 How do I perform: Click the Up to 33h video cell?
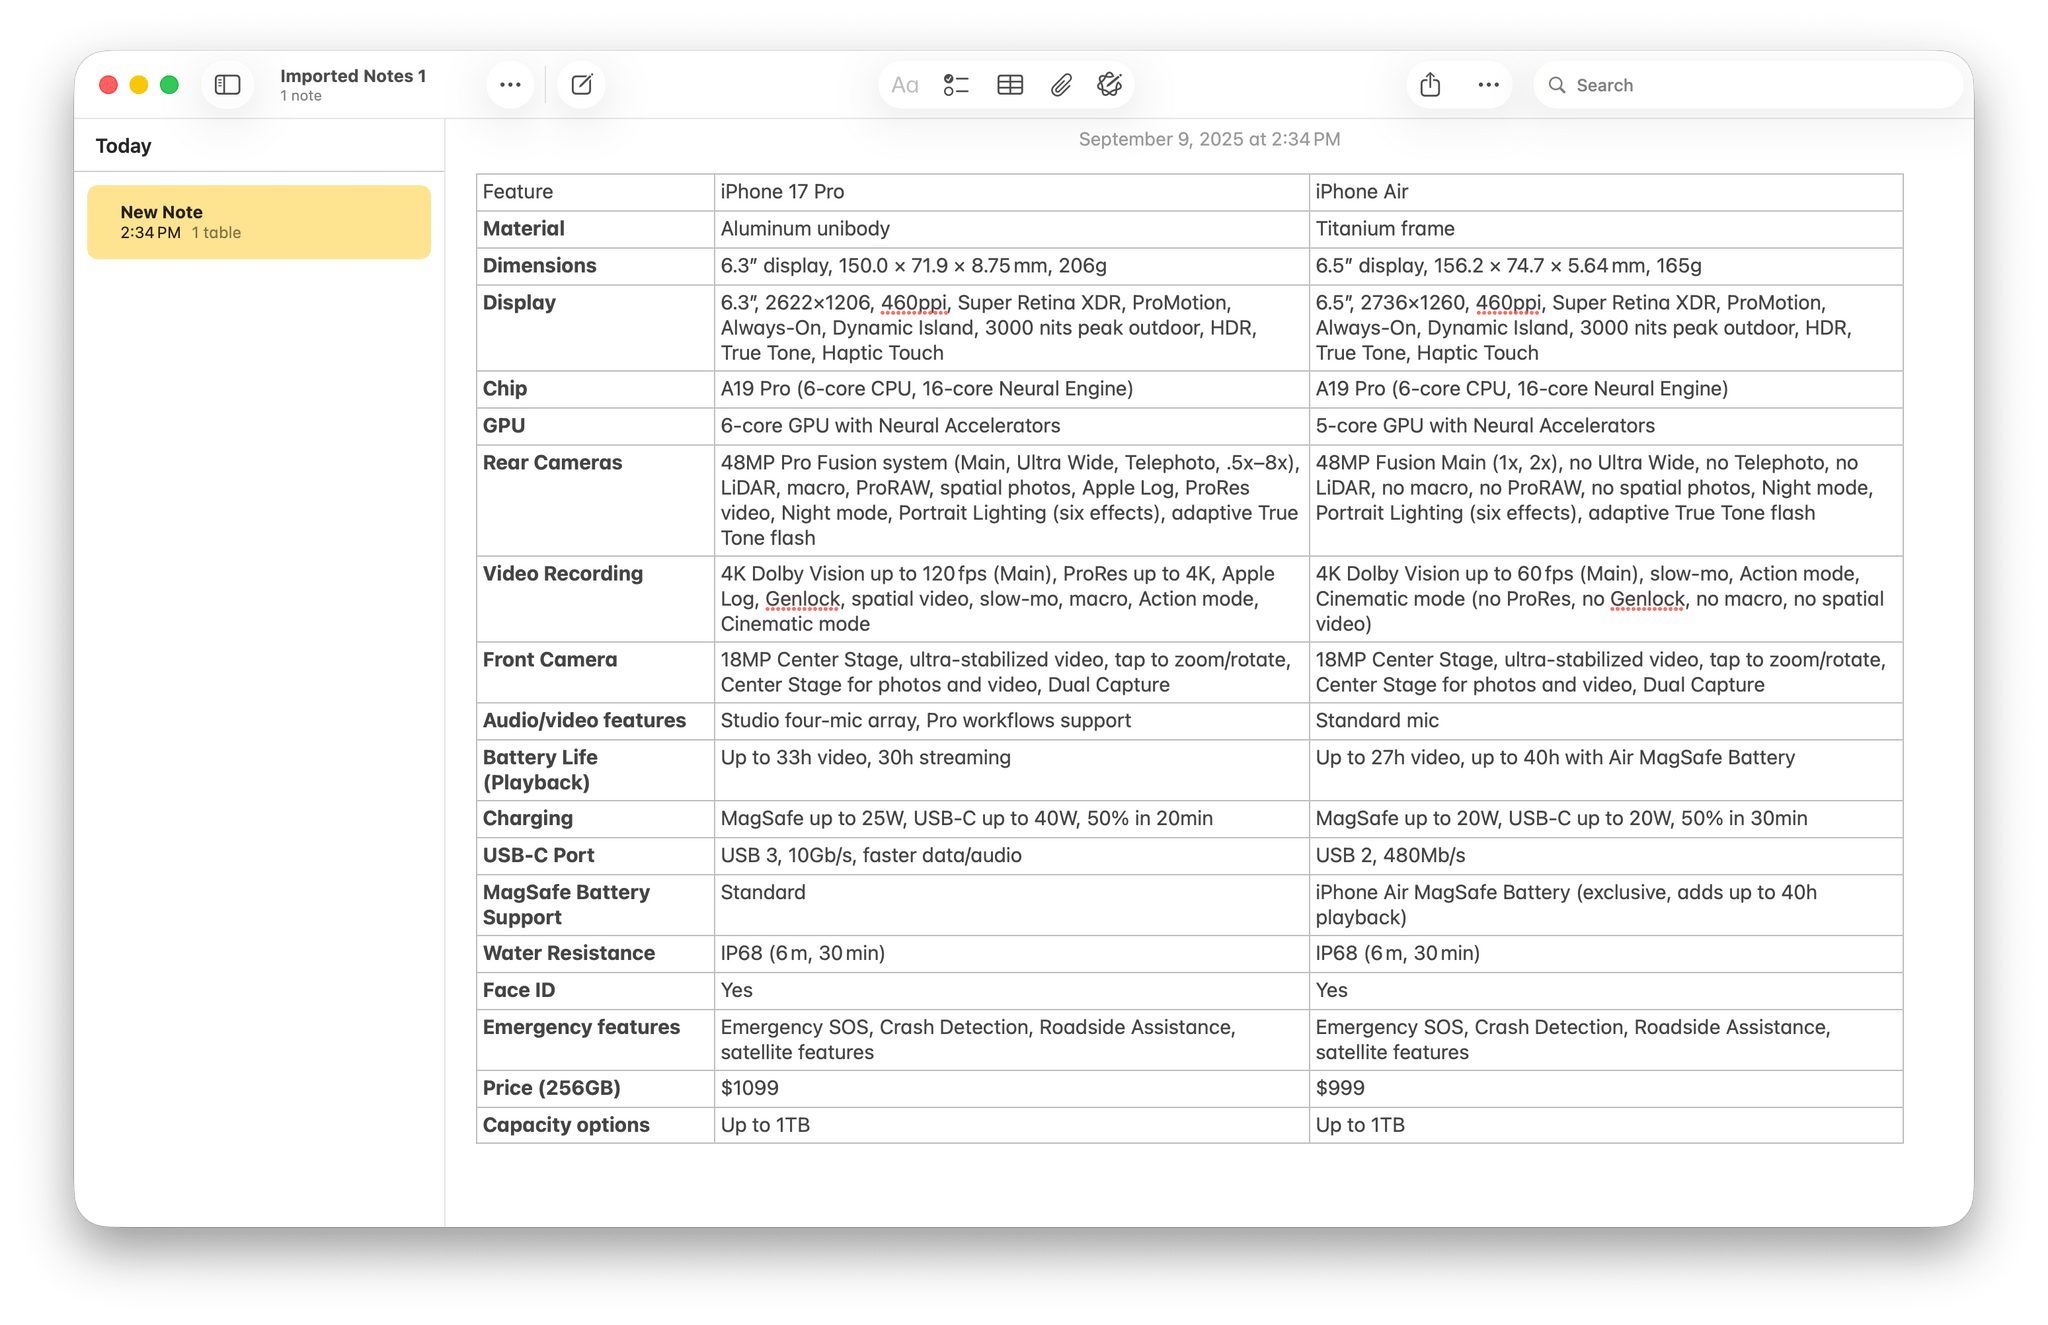pyautogui.click(x=1011, y=770)
